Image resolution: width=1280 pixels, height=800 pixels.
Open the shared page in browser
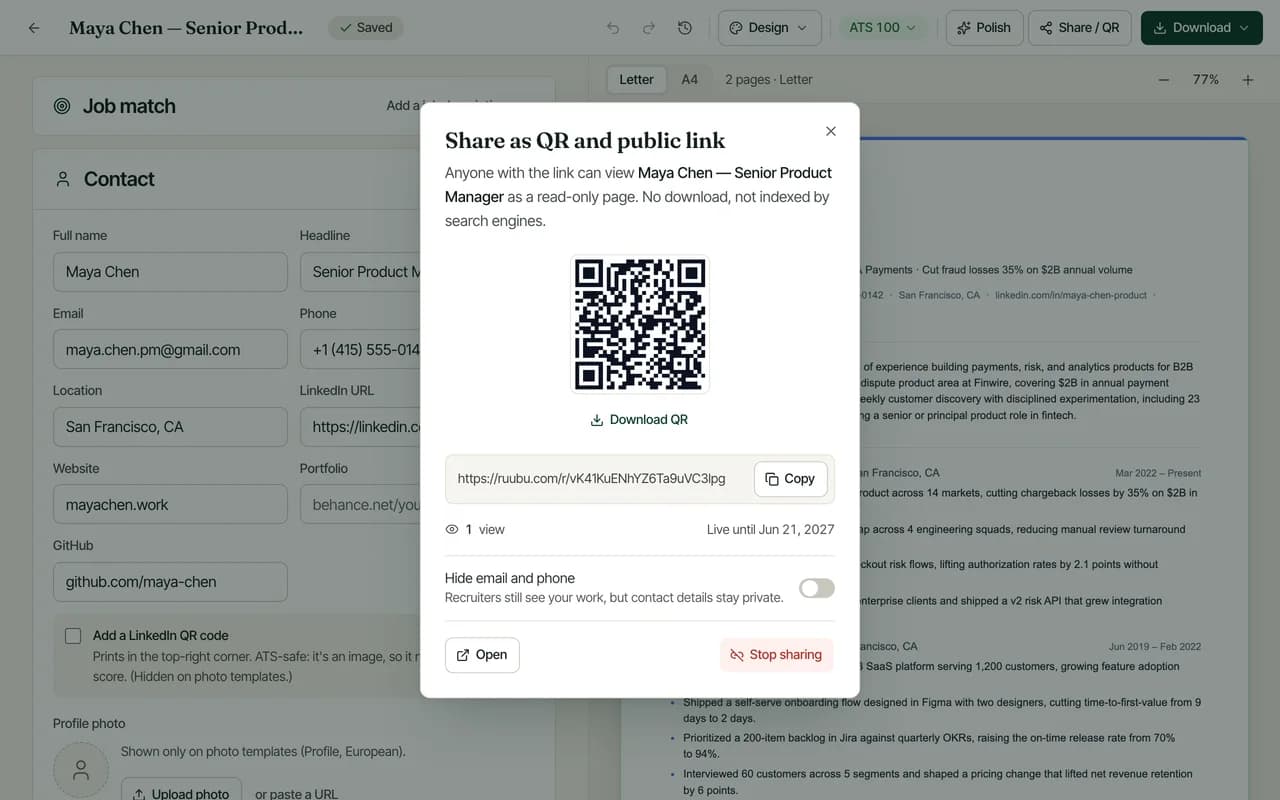pyautogui.click(x=482, y=655)
